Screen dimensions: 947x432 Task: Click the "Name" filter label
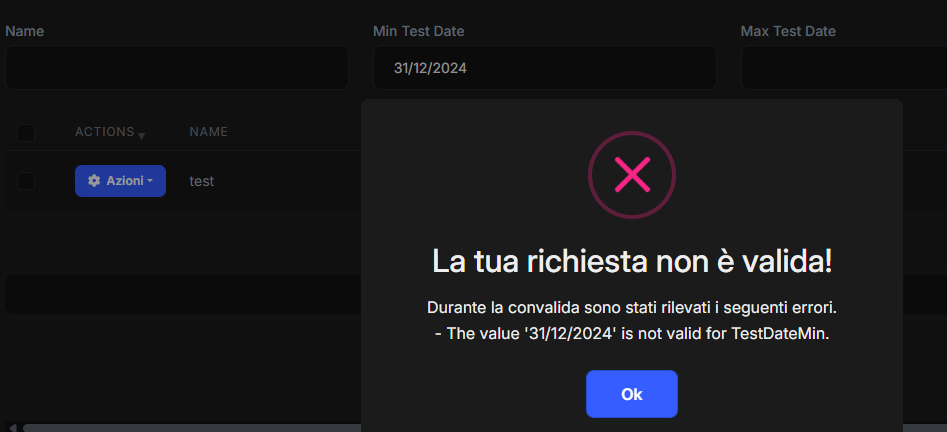tap(24, 31)
